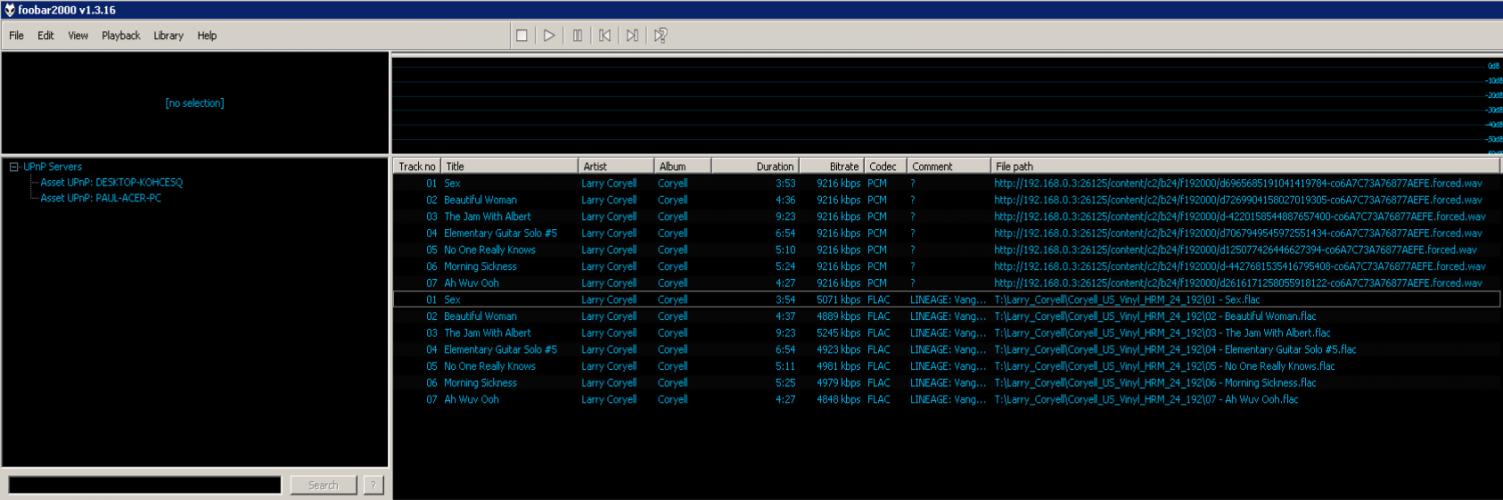Select Asset UPnP: DESKTOP-KOHCESQ server
Screen dimensions: 1503x500
click(112, 183)
